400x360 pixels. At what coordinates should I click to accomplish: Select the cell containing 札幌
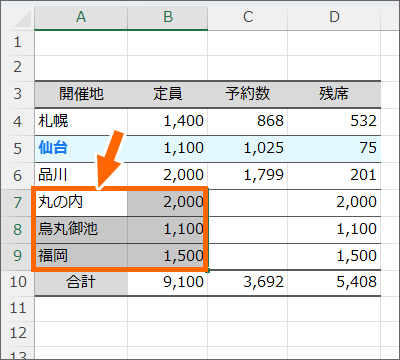tap(81, 122)
